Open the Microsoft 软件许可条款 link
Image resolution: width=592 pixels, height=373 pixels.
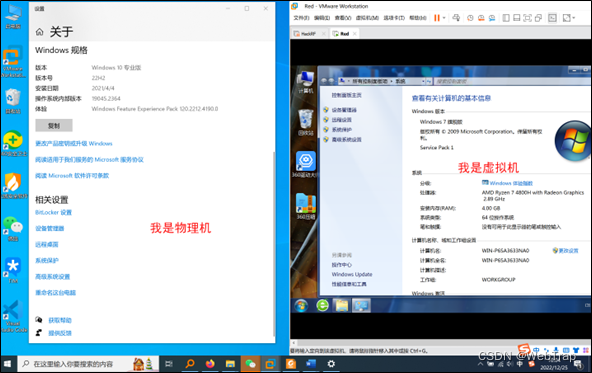pyautogui.click(x=72, y=176)
